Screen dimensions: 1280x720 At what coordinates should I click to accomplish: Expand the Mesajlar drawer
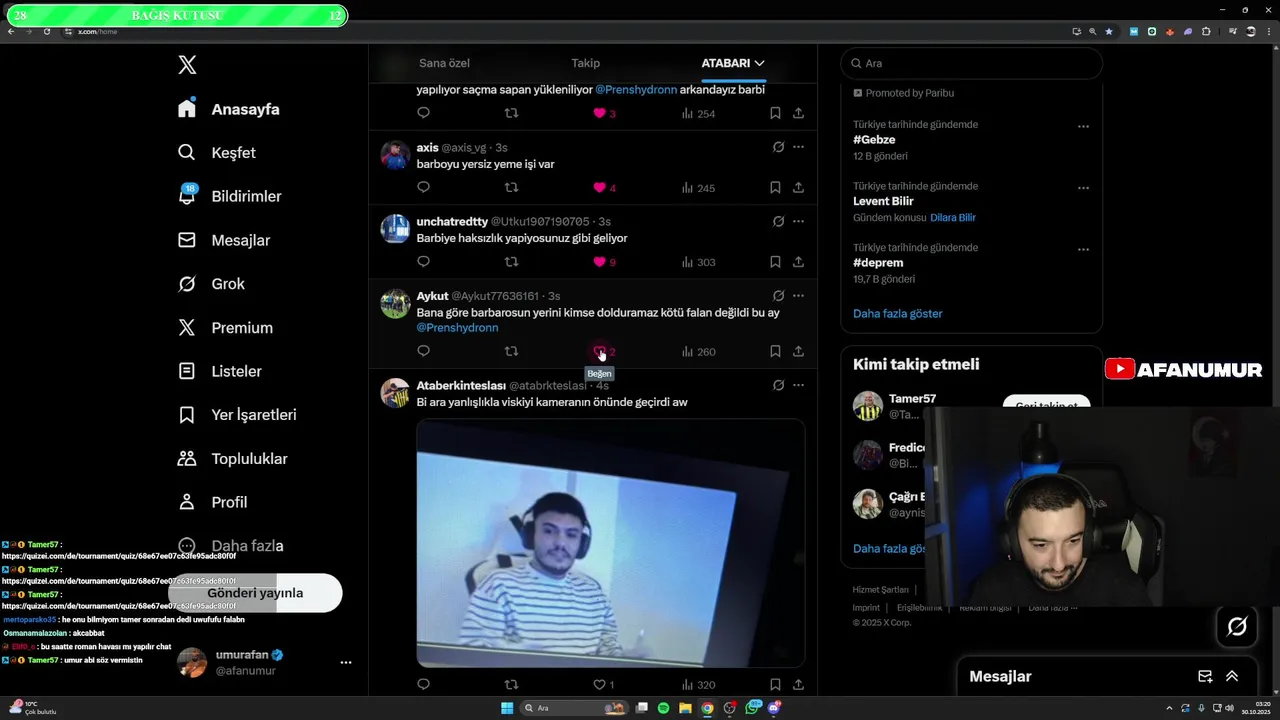tap(1232, 676)
